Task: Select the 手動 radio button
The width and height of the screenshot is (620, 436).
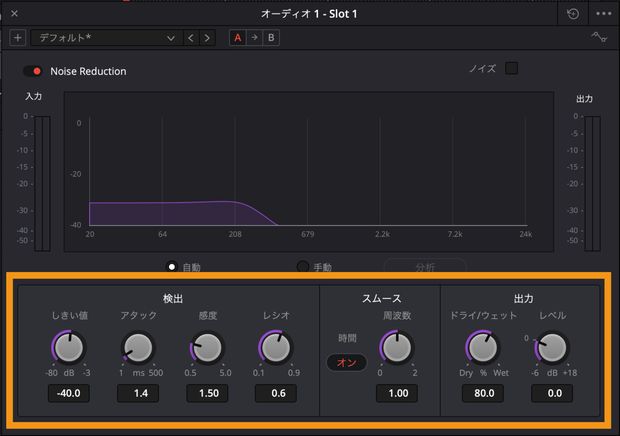Action: [302, 266]
